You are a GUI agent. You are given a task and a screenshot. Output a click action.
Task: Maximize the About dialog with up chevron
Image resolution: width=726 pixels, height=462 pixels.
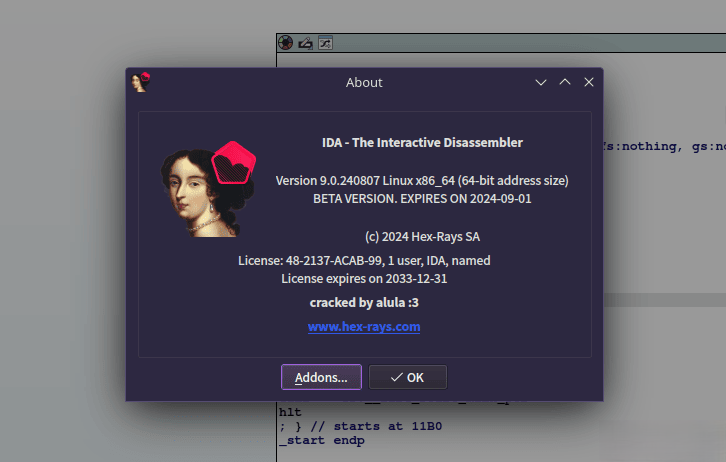[x=565, y=82]
